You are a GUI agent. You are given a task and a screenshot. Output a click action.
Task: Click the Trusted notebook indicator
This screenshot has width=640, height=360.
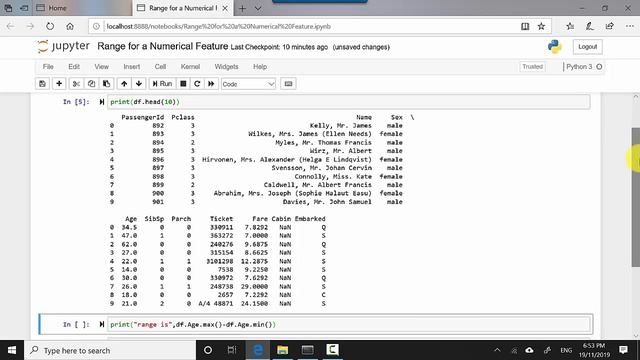click(532, 67)
